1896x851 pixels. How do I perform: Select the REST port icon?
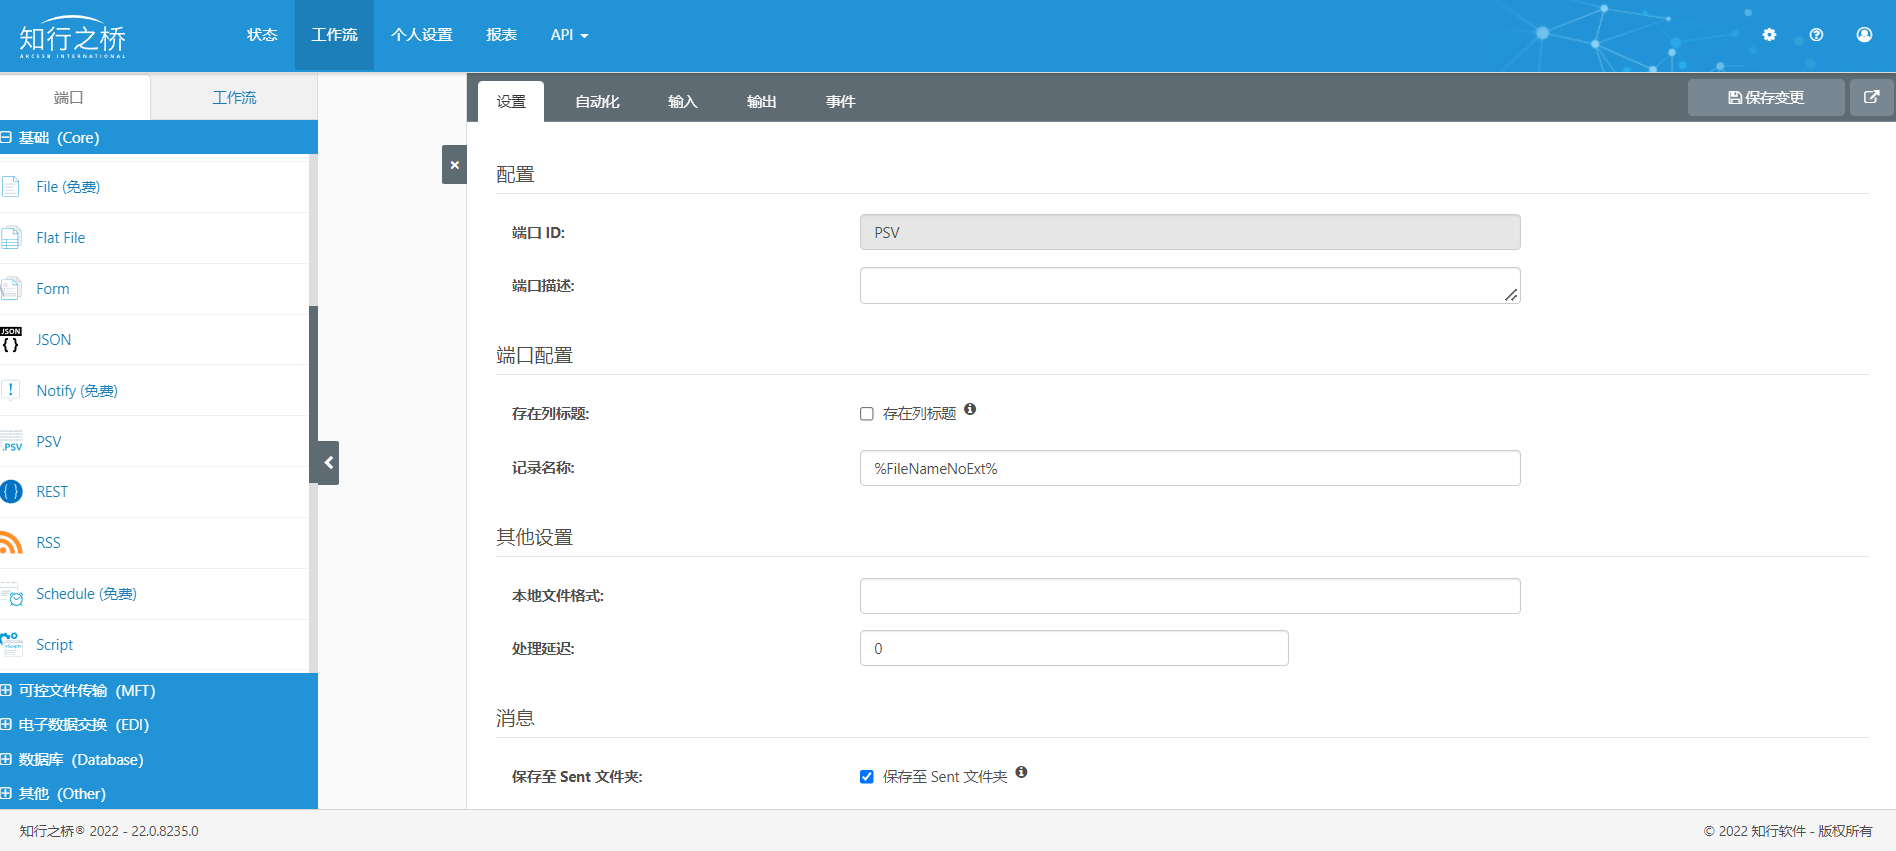[11, 491]
